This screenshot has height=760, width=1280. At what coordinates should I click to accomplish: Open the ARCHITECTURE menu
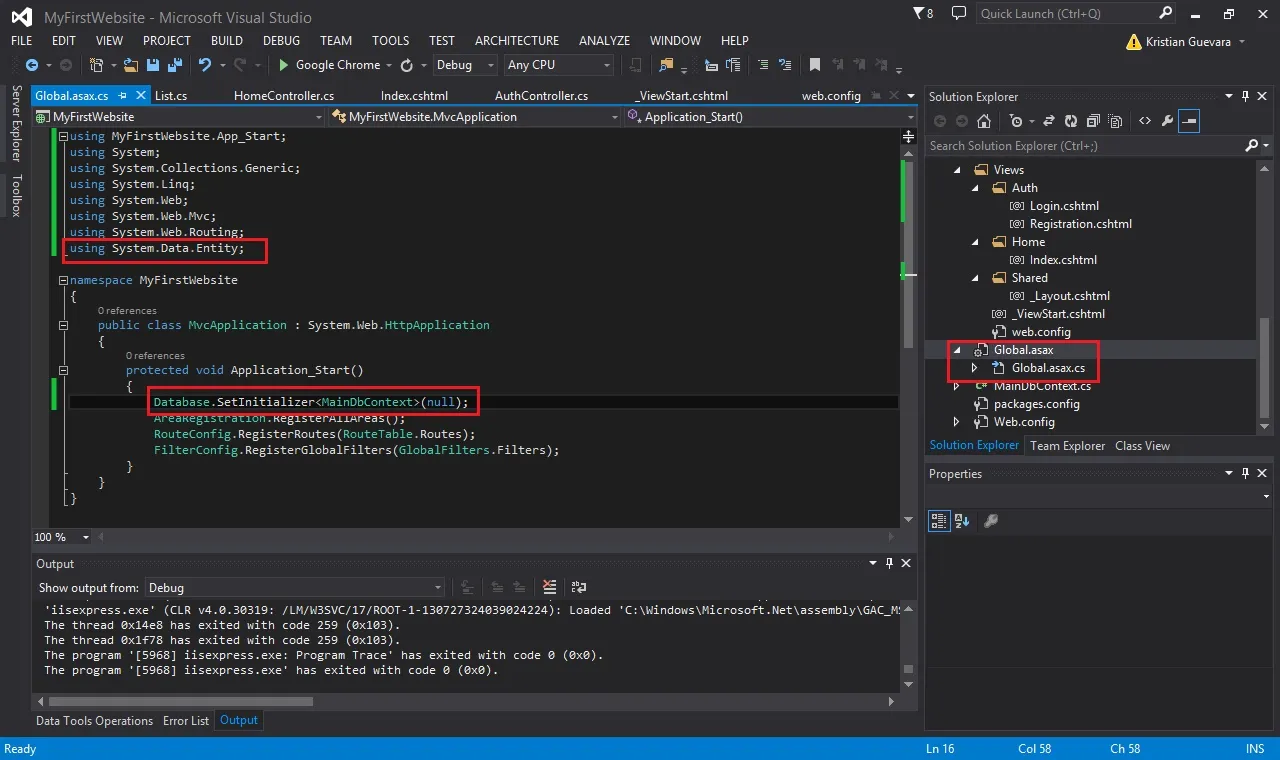[x=517, y=41]
